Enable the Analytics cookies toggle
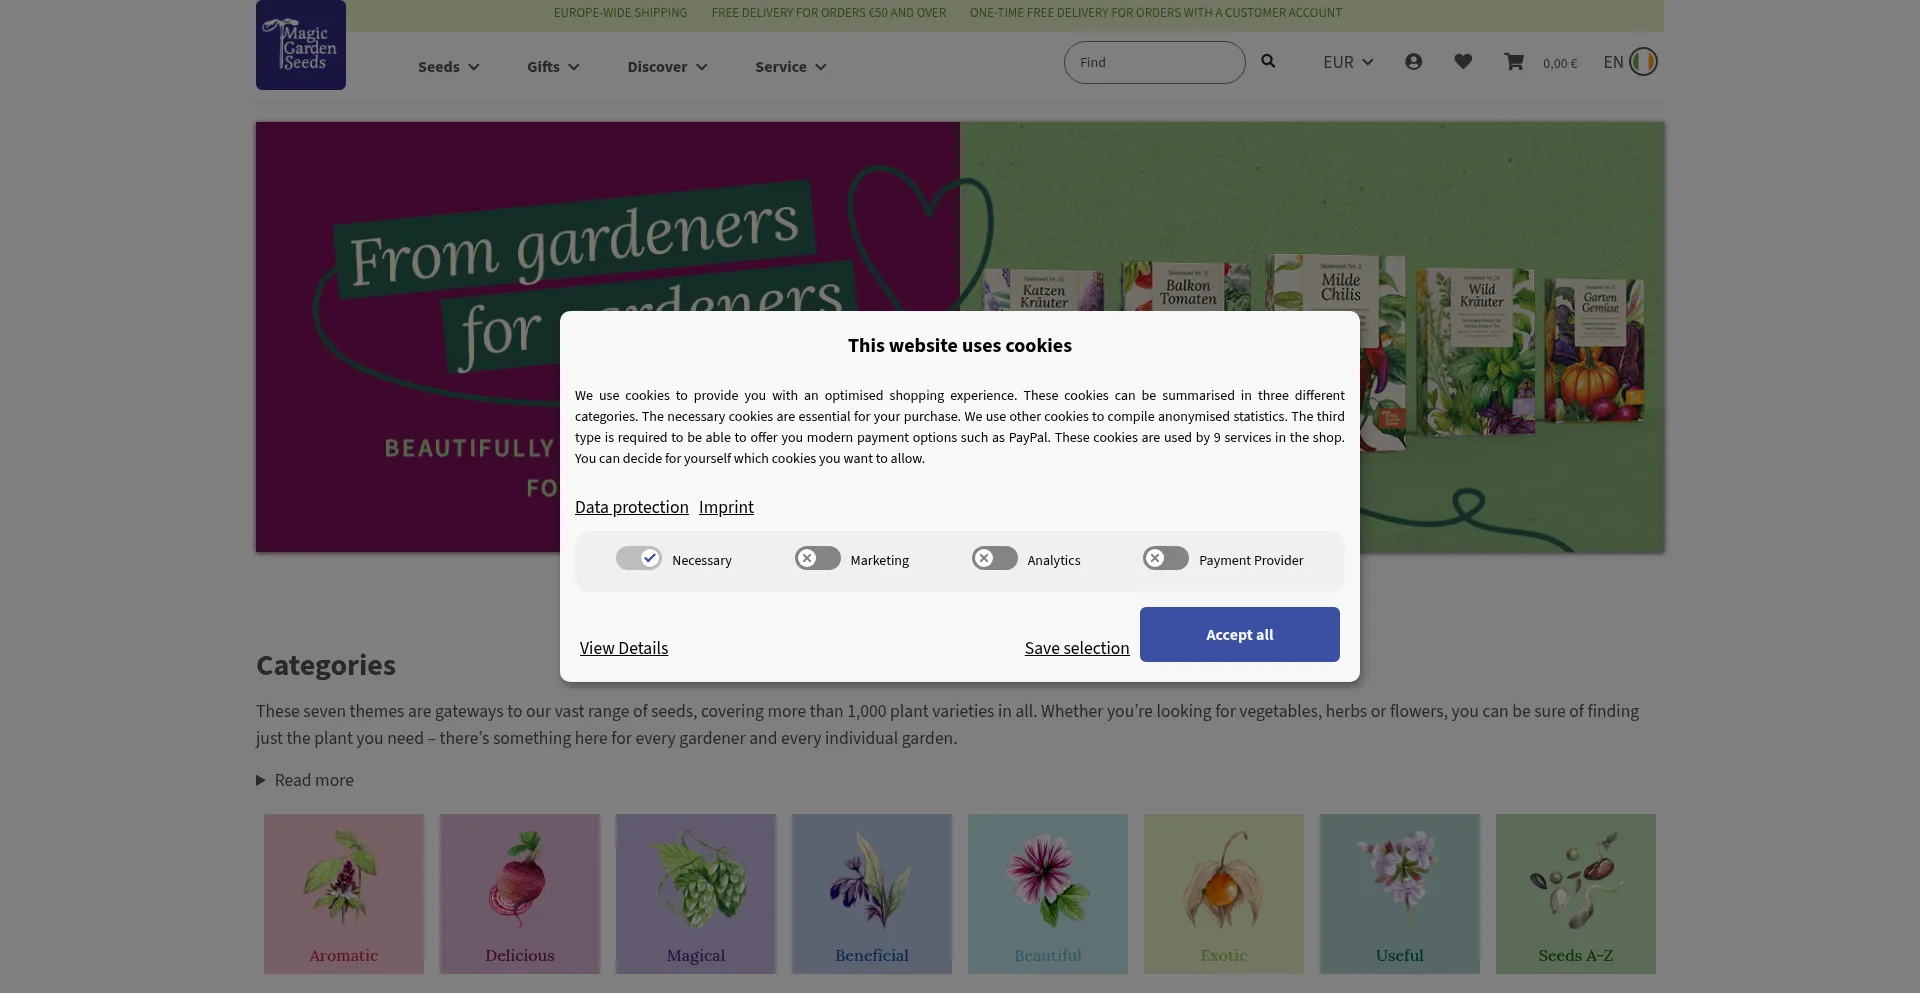This screenshot has width=1920, height=993. click(x=993, y=558)
